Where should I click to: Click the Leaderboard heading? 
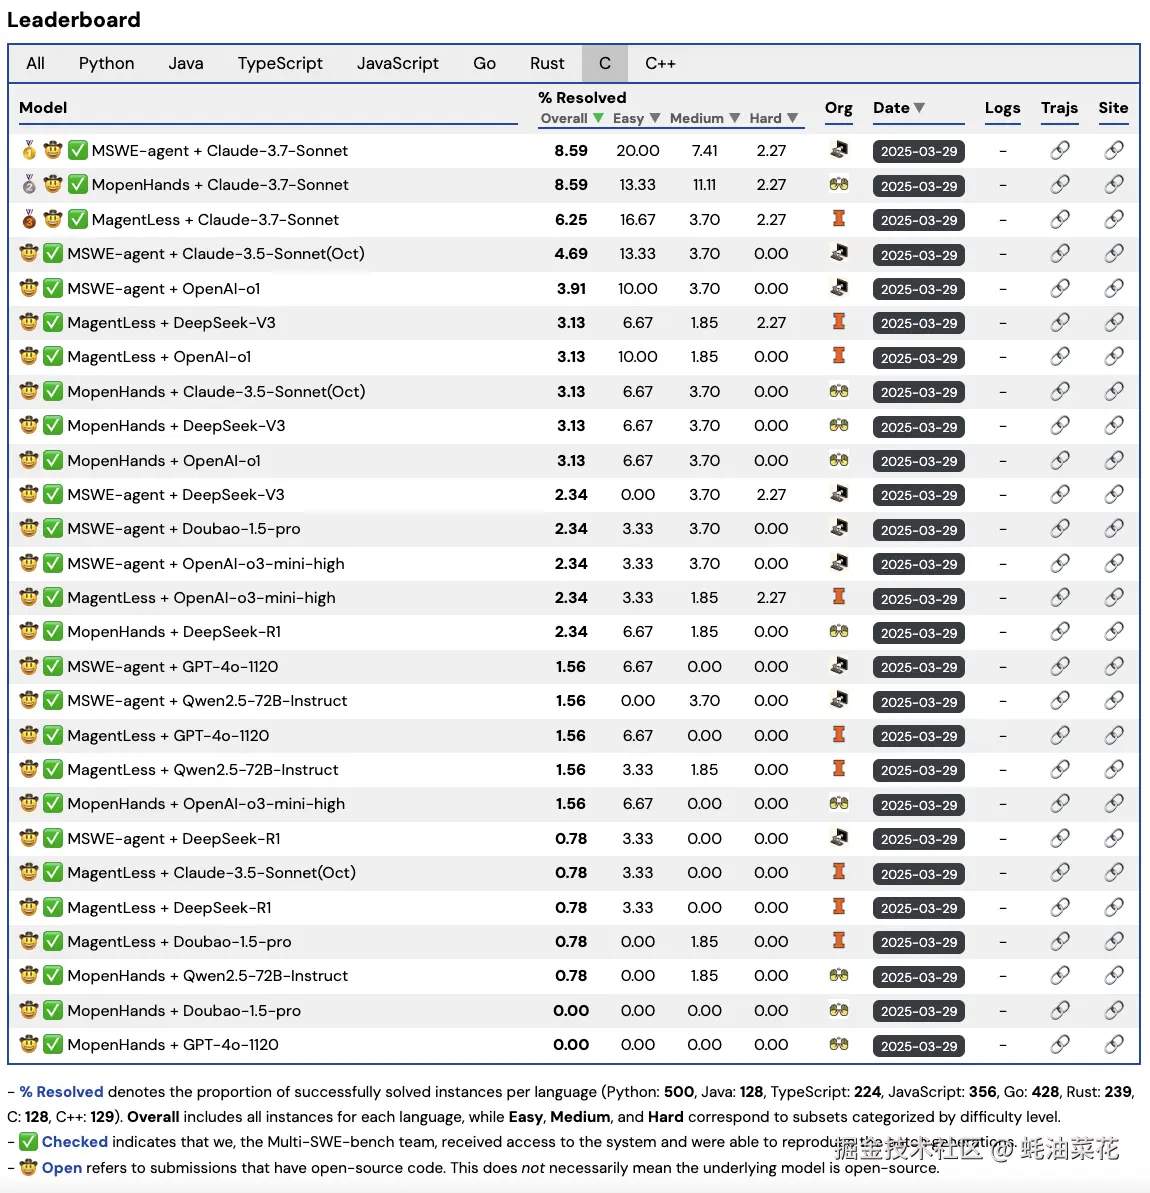tap(74, 19)
